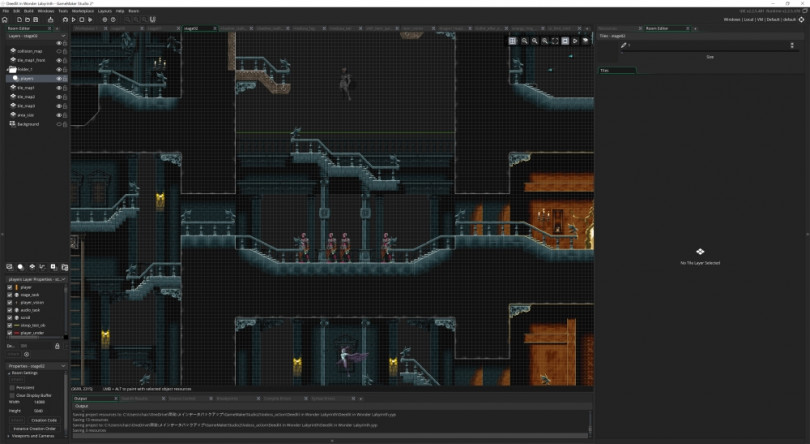This screenshot has height=444, width=810.
Task: Open the Build menu
Action: 28,11
